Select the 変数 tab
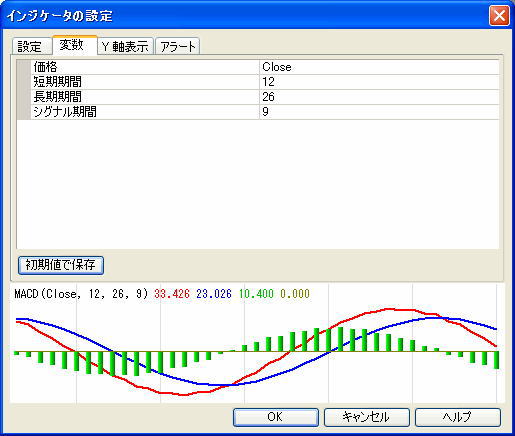This screenshot has width=515, height=436. tap(75, 45)
